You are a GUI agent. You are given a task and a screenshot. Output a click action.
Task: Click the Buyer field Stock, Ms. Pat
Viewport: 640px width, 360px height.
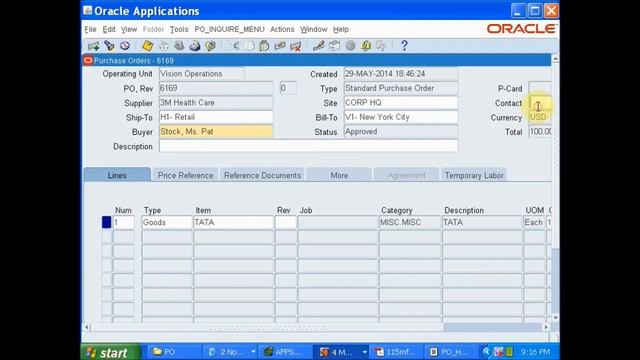tap(216, 132)
